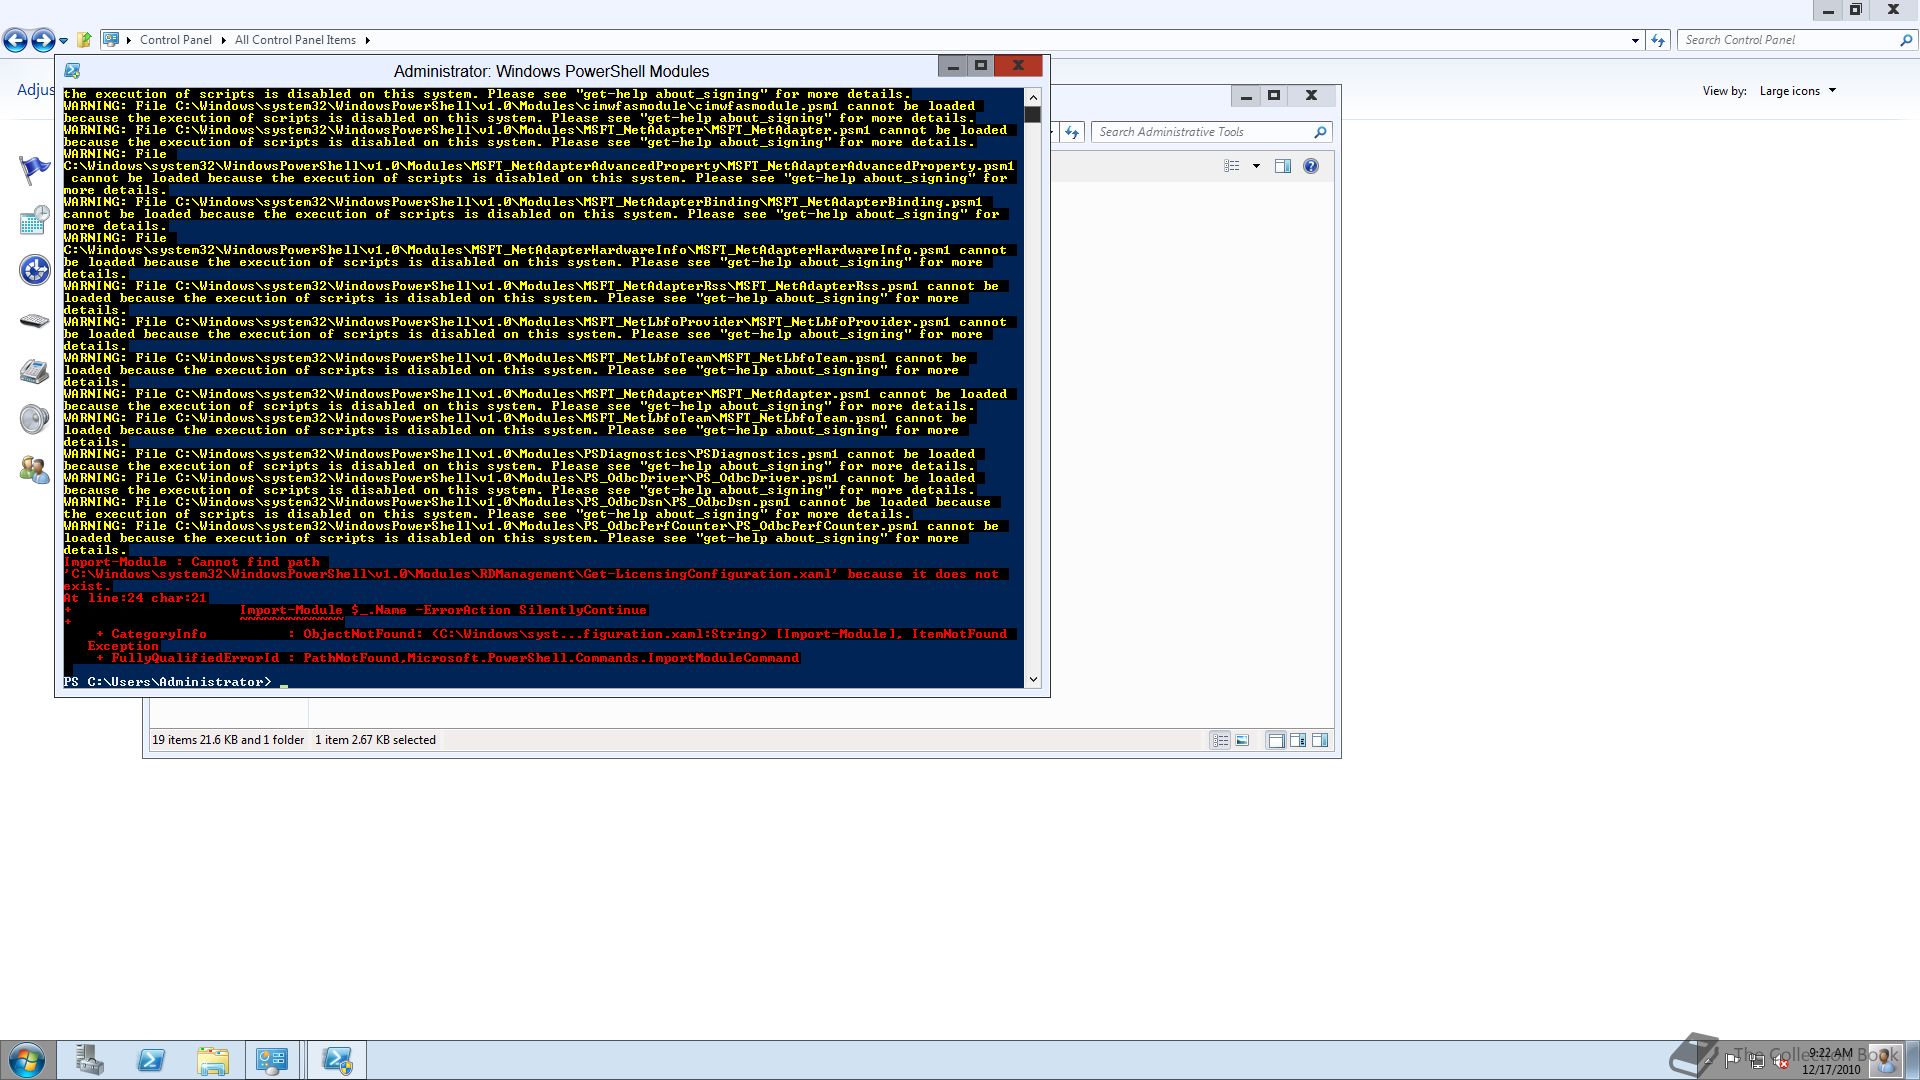1920x1080 pixels.
Task: Minimize the Administrative Tools window
Action: click(x=1246, y=96)
